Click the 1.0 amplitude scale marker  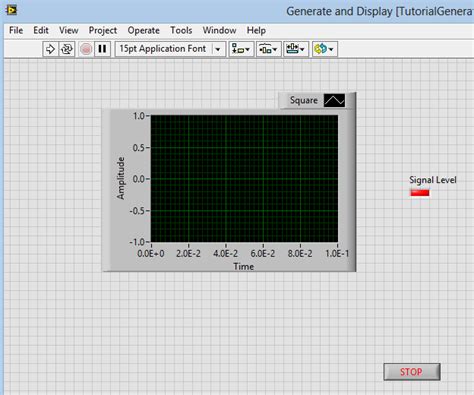[139, 116]
